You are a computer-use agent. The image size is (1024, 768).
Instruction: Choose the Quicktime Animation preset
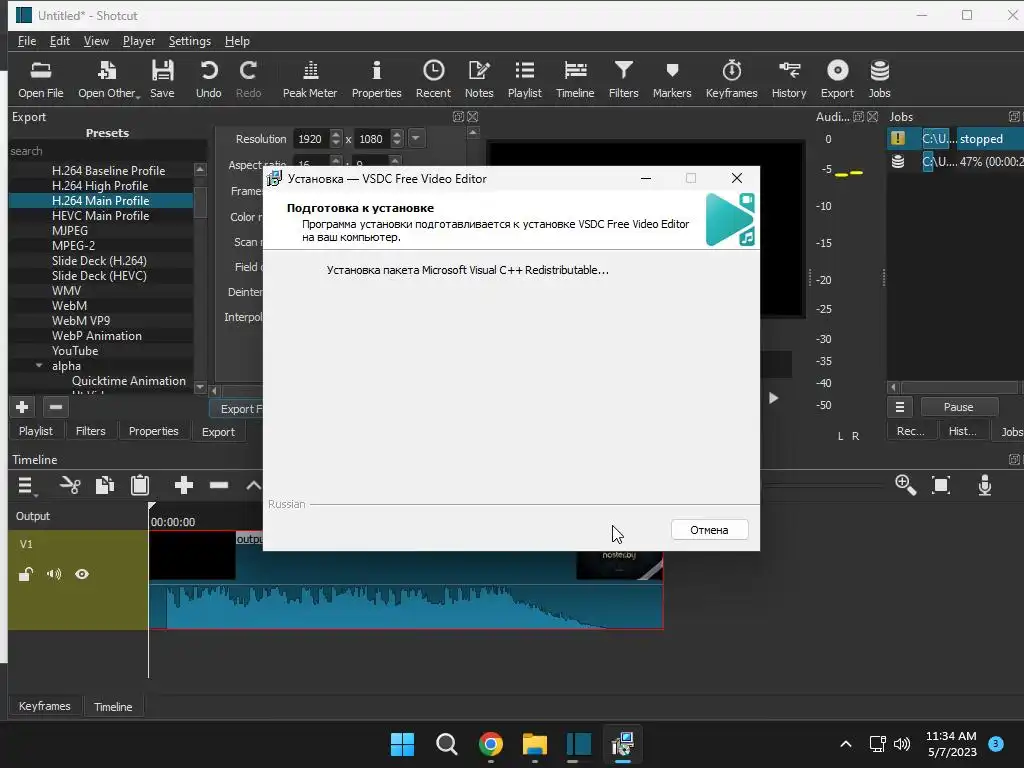click(x=129, y=381)
